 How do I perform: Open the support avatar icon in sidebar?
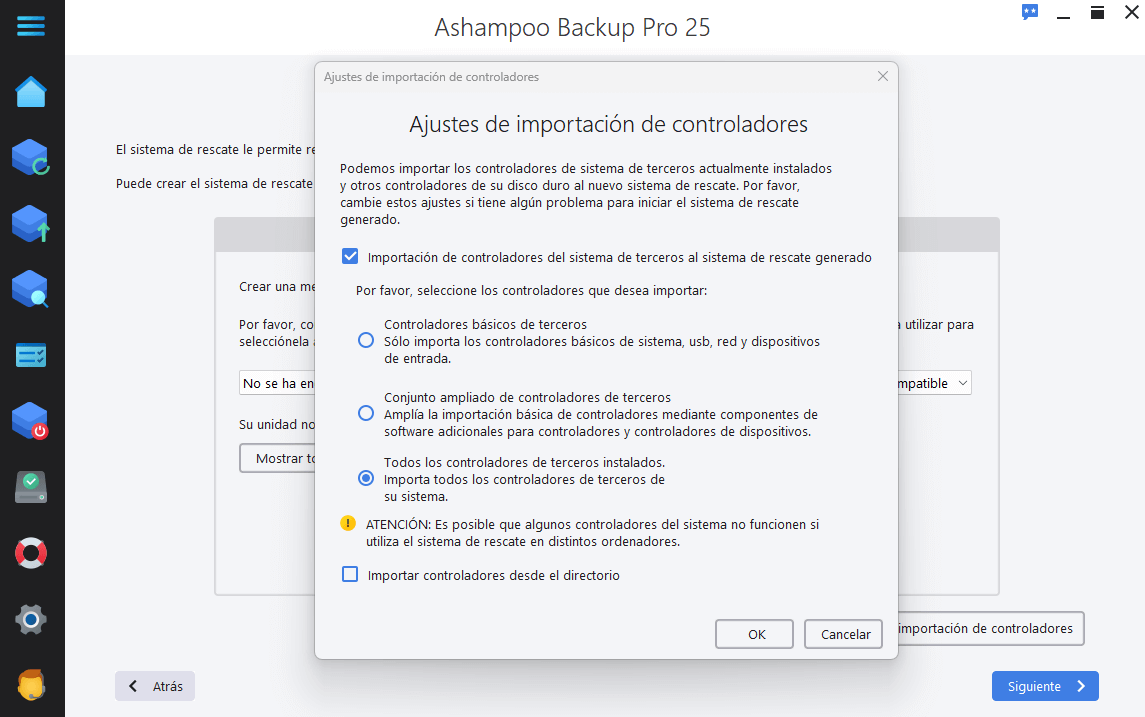pos(31,685)
